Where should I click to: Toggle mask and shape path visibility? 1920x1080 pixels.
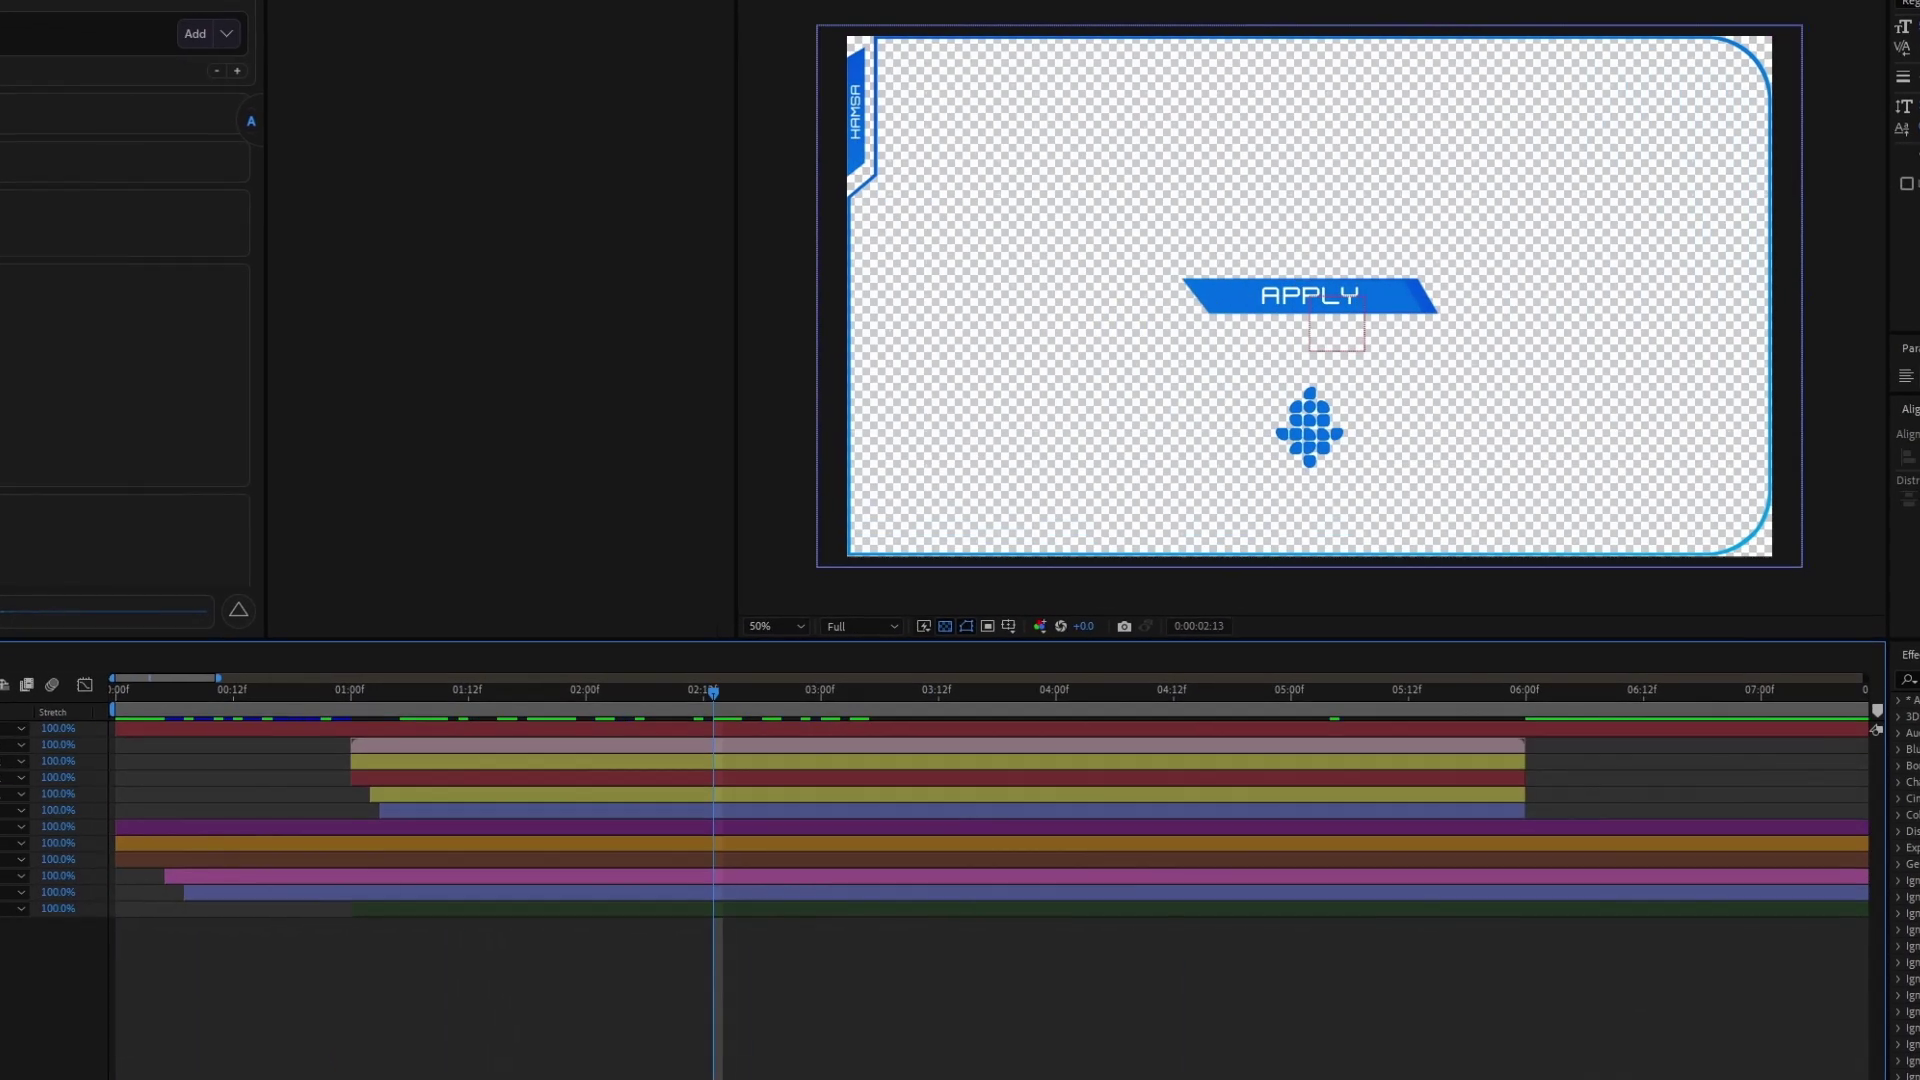point(966,626)
